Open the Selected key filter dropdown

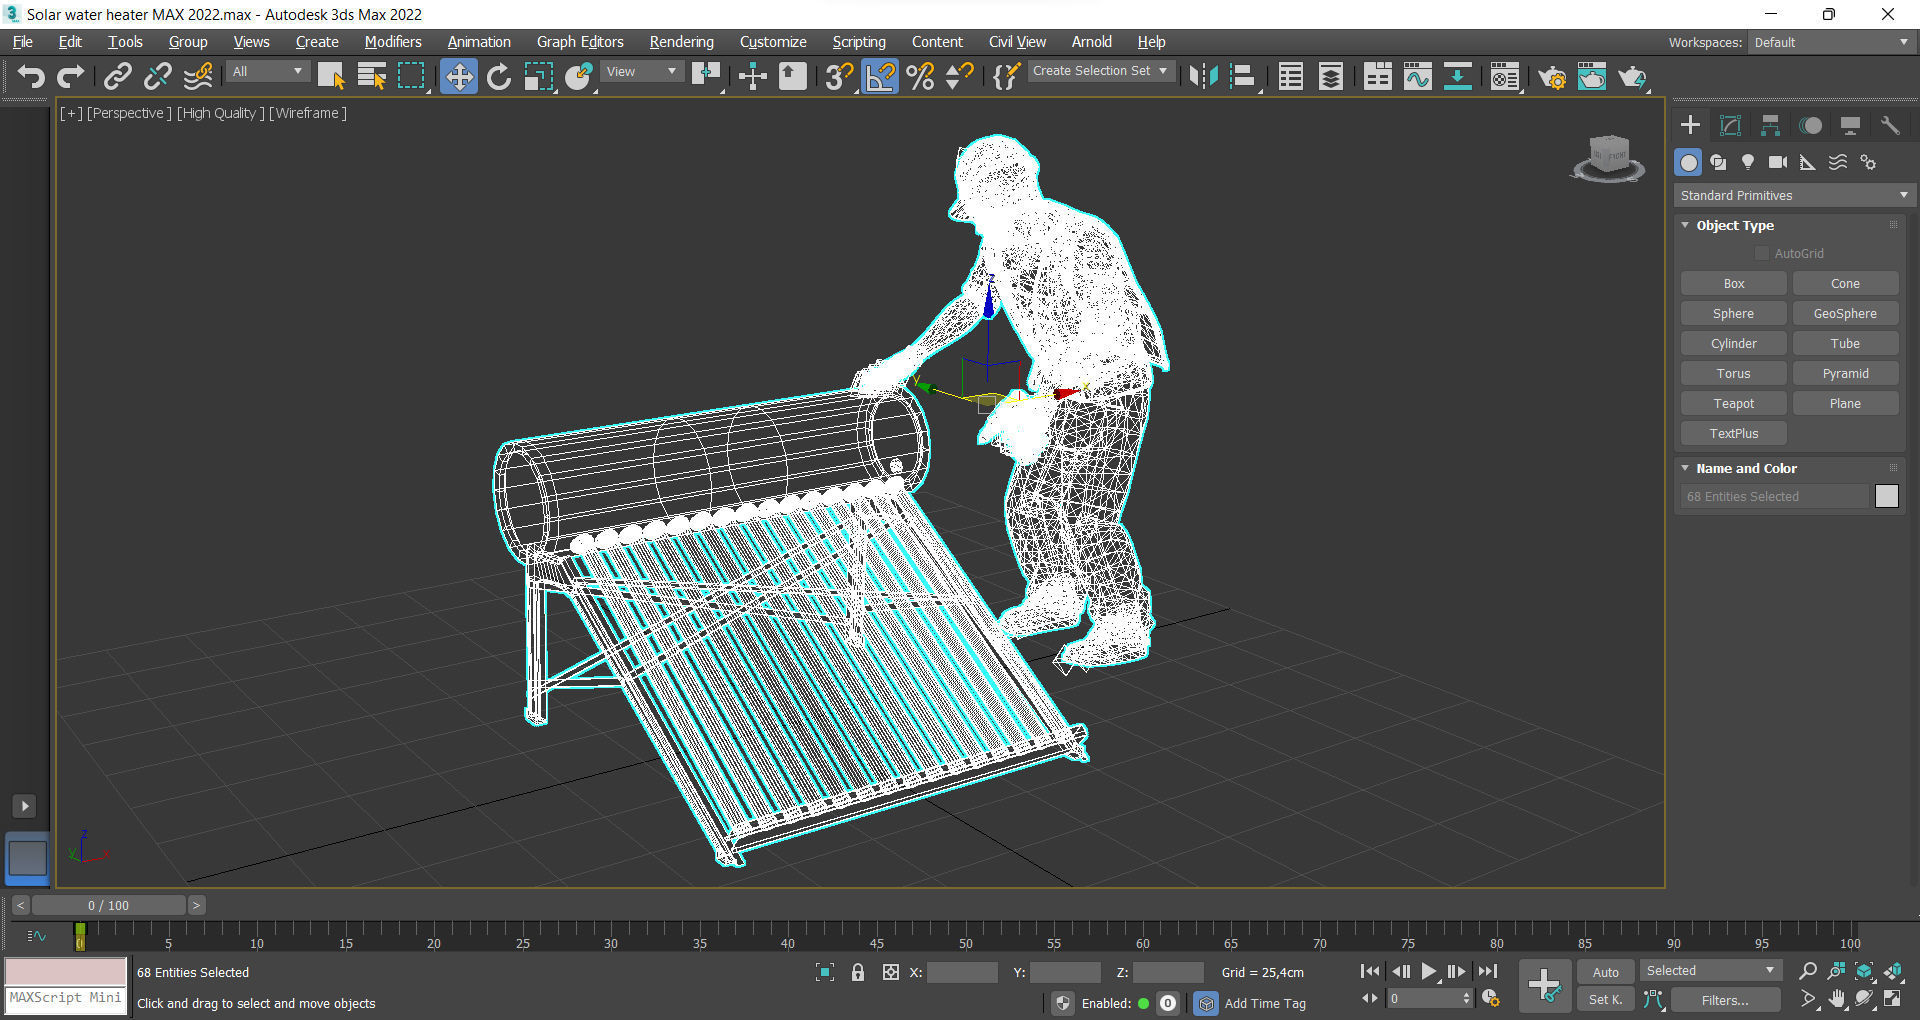tap(1710, 971)
